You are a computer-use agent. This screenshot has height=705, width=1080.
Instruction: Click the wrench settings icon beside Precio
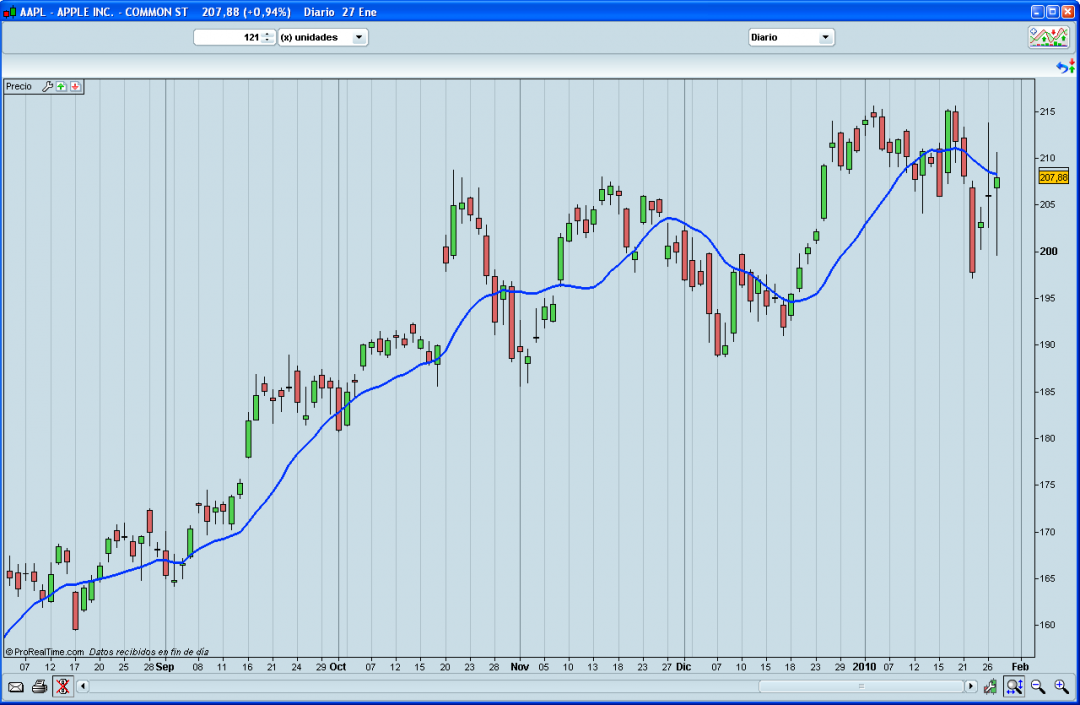46,87
